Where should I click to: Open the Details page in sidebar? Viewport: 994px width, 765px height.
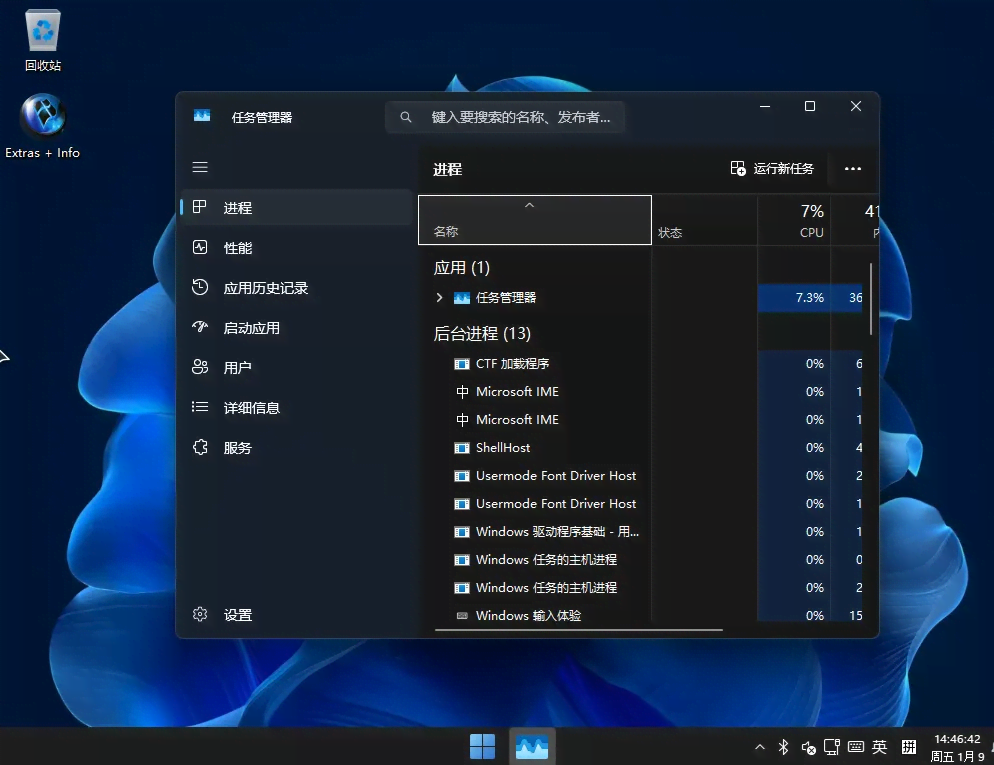coord(251,408)
